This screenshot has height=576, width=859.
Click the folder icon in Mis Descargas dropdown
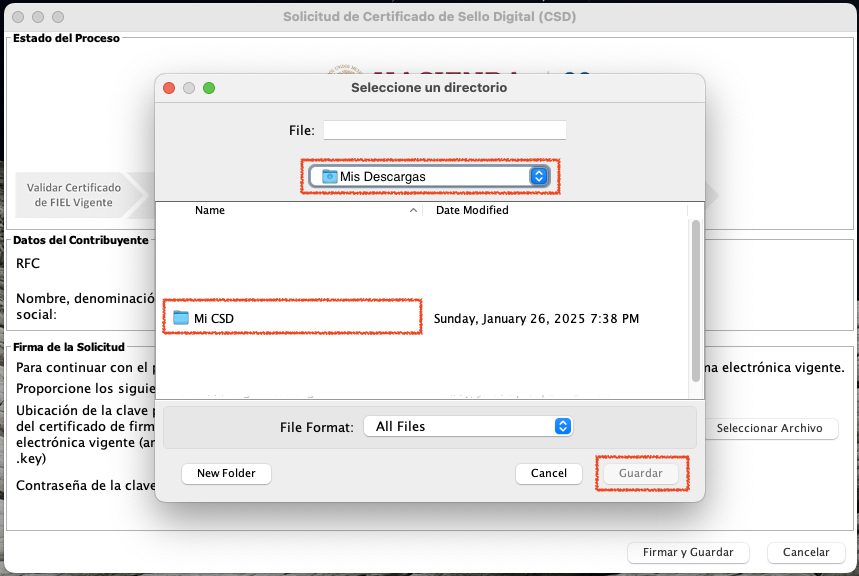pyautogui.click(x=329, y=176)
